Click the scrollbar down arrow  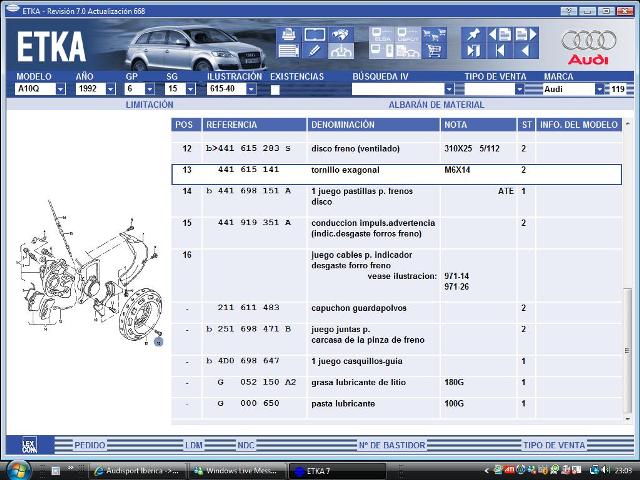point(627,419)
